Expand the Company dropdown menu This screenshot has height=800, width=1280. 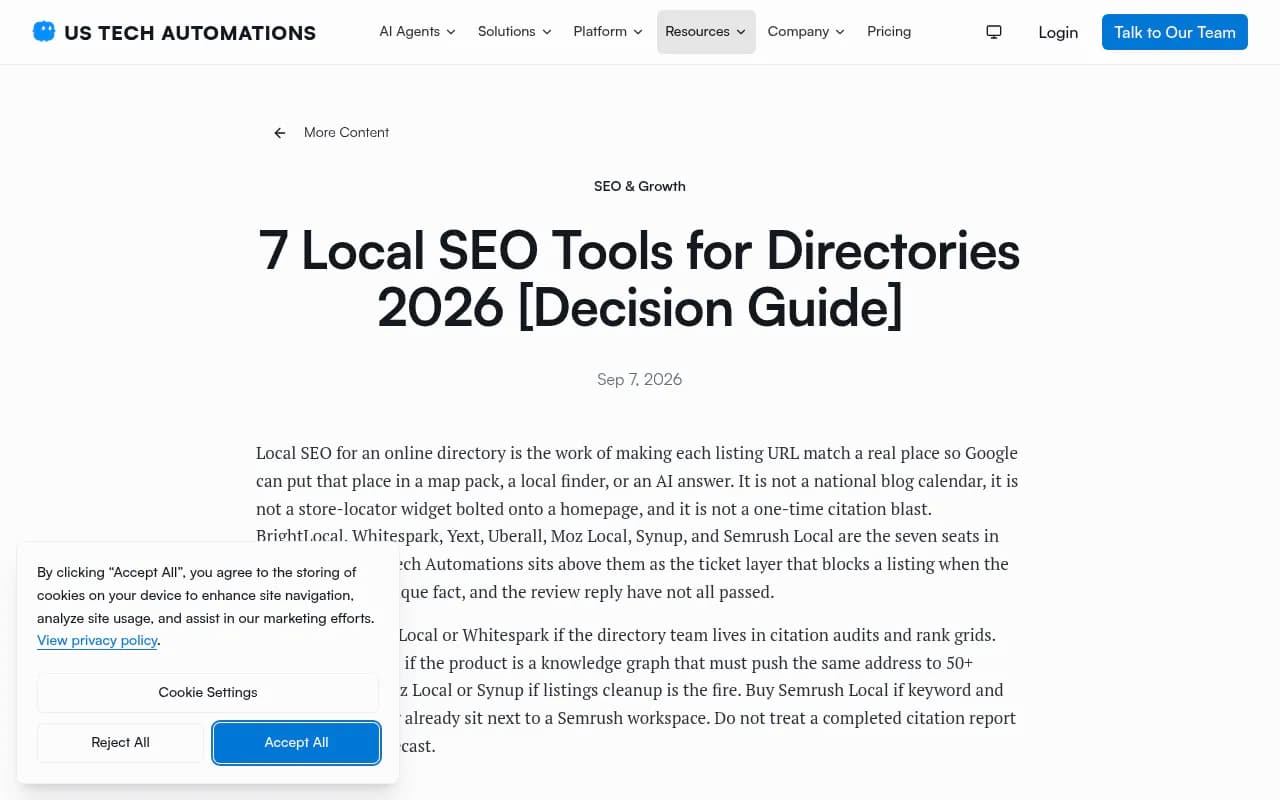[806, 32]
